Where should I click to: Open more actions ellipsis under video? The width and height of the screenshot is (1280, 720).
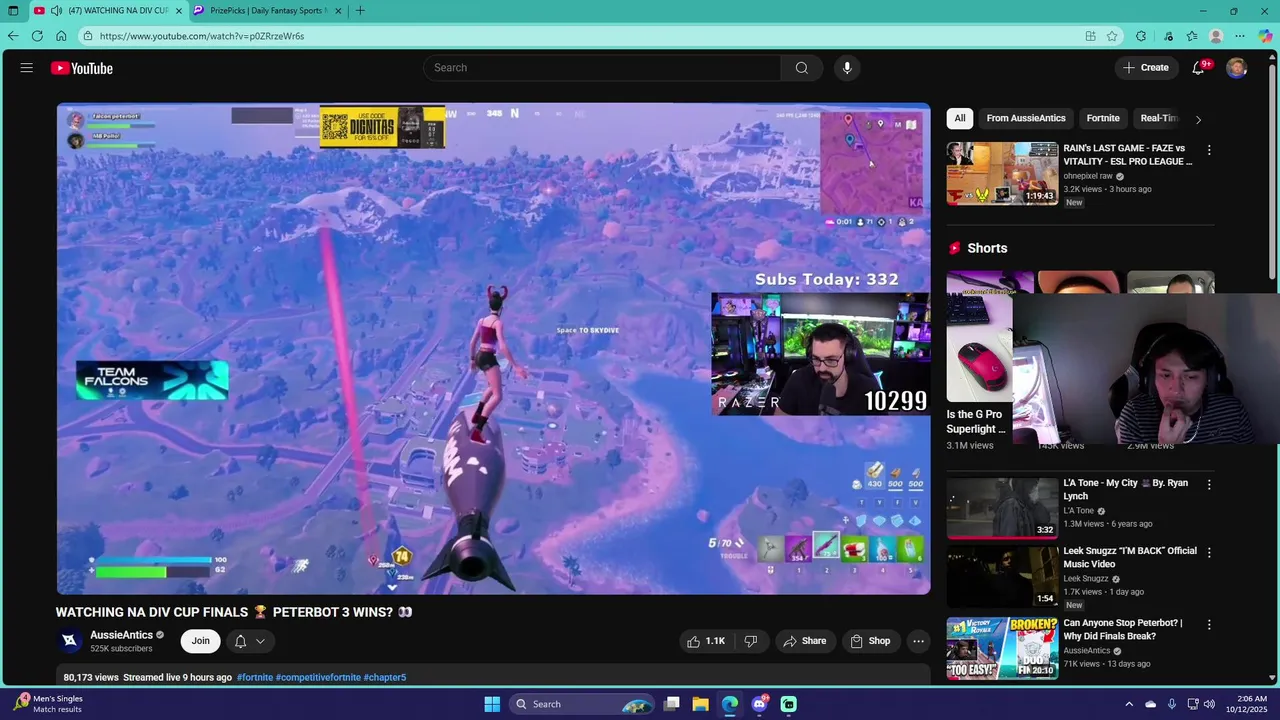[x=918, y=641]
